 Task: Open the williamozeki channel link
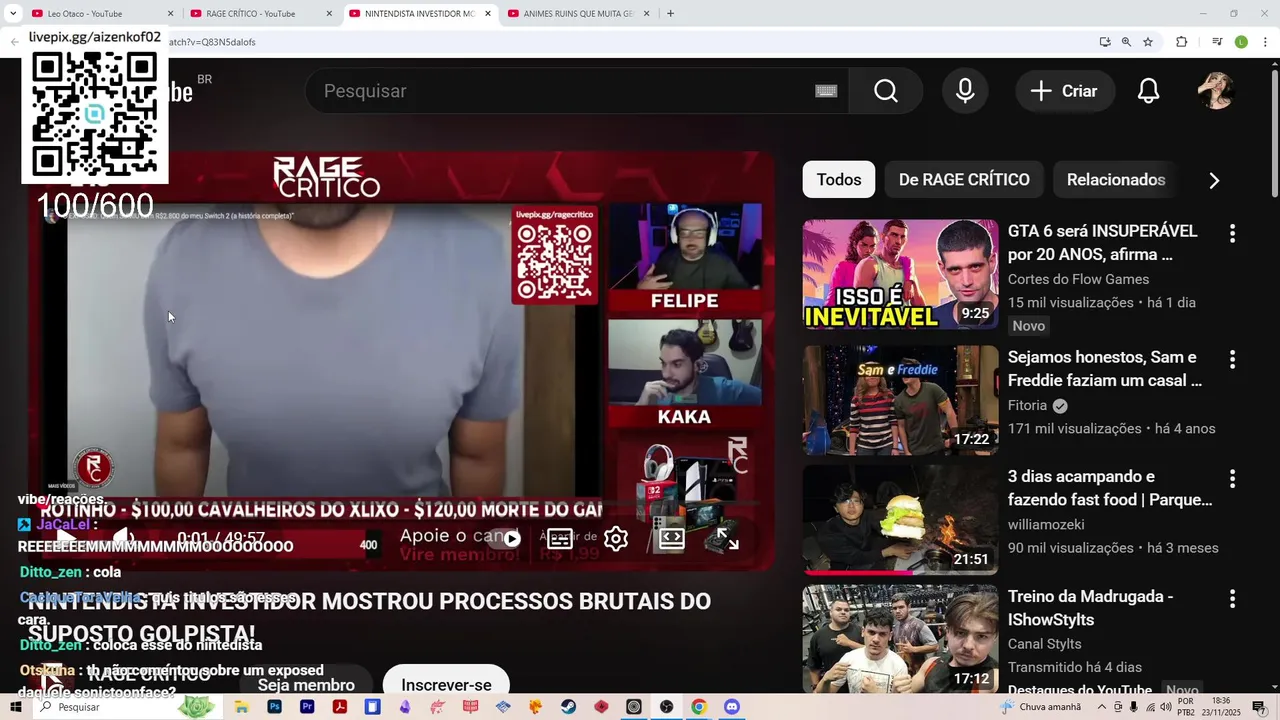pyautogui.click(x=1046, y=524)
